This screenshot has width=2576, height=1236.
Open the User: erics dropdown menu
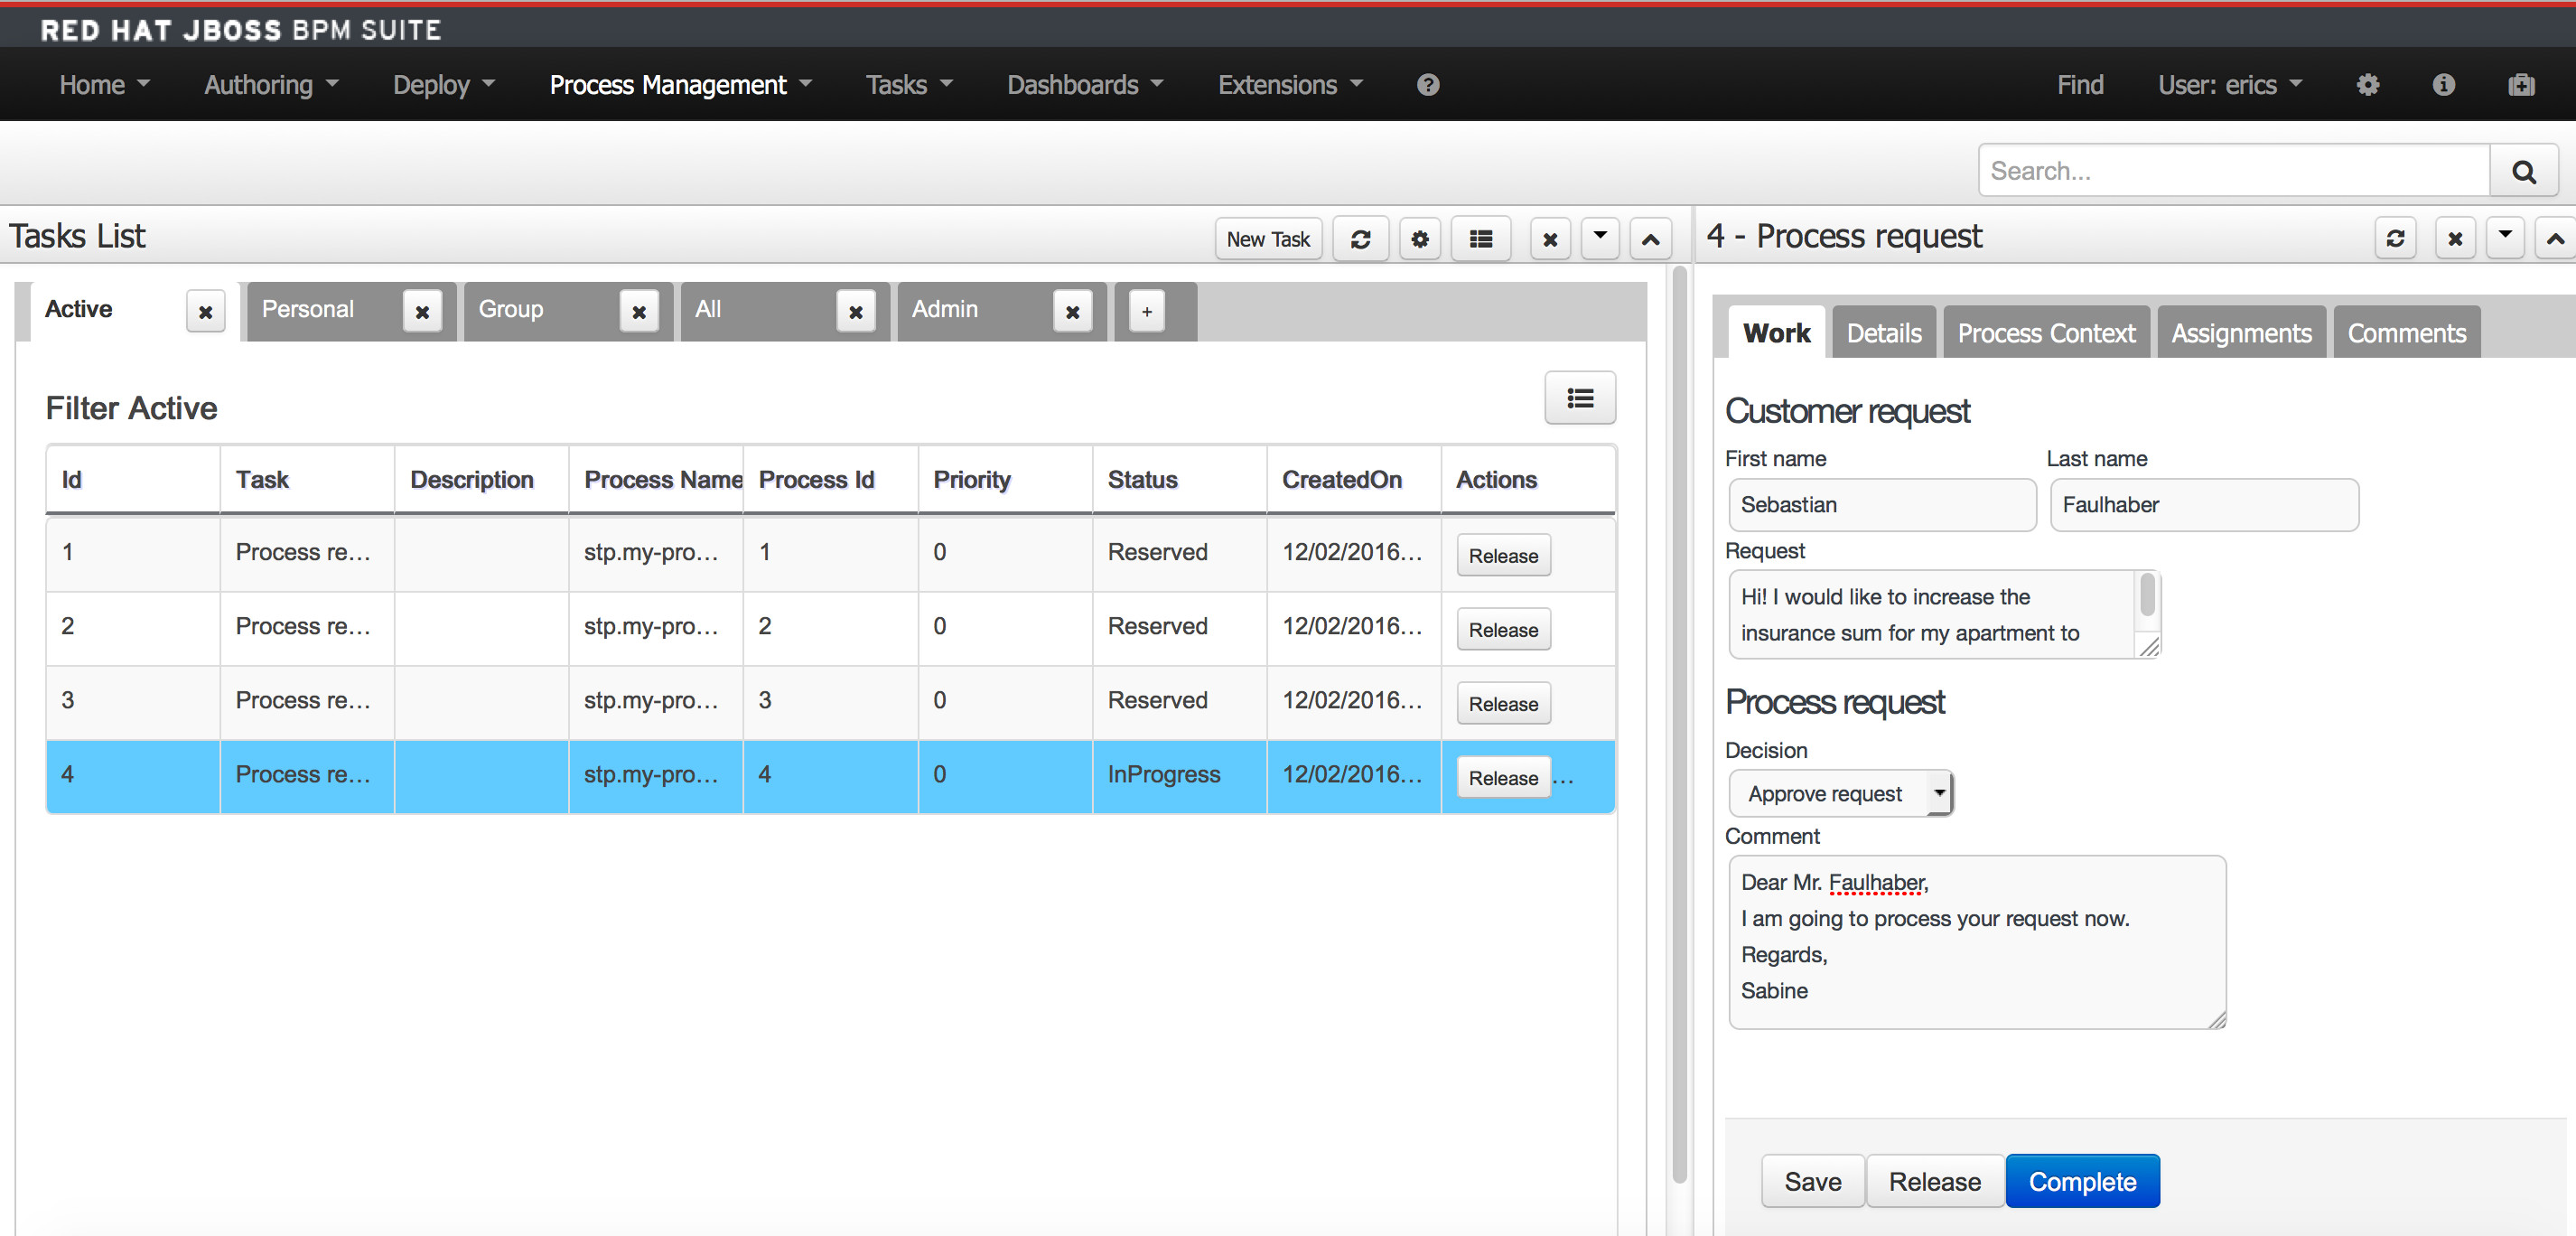click(2229, 85)
